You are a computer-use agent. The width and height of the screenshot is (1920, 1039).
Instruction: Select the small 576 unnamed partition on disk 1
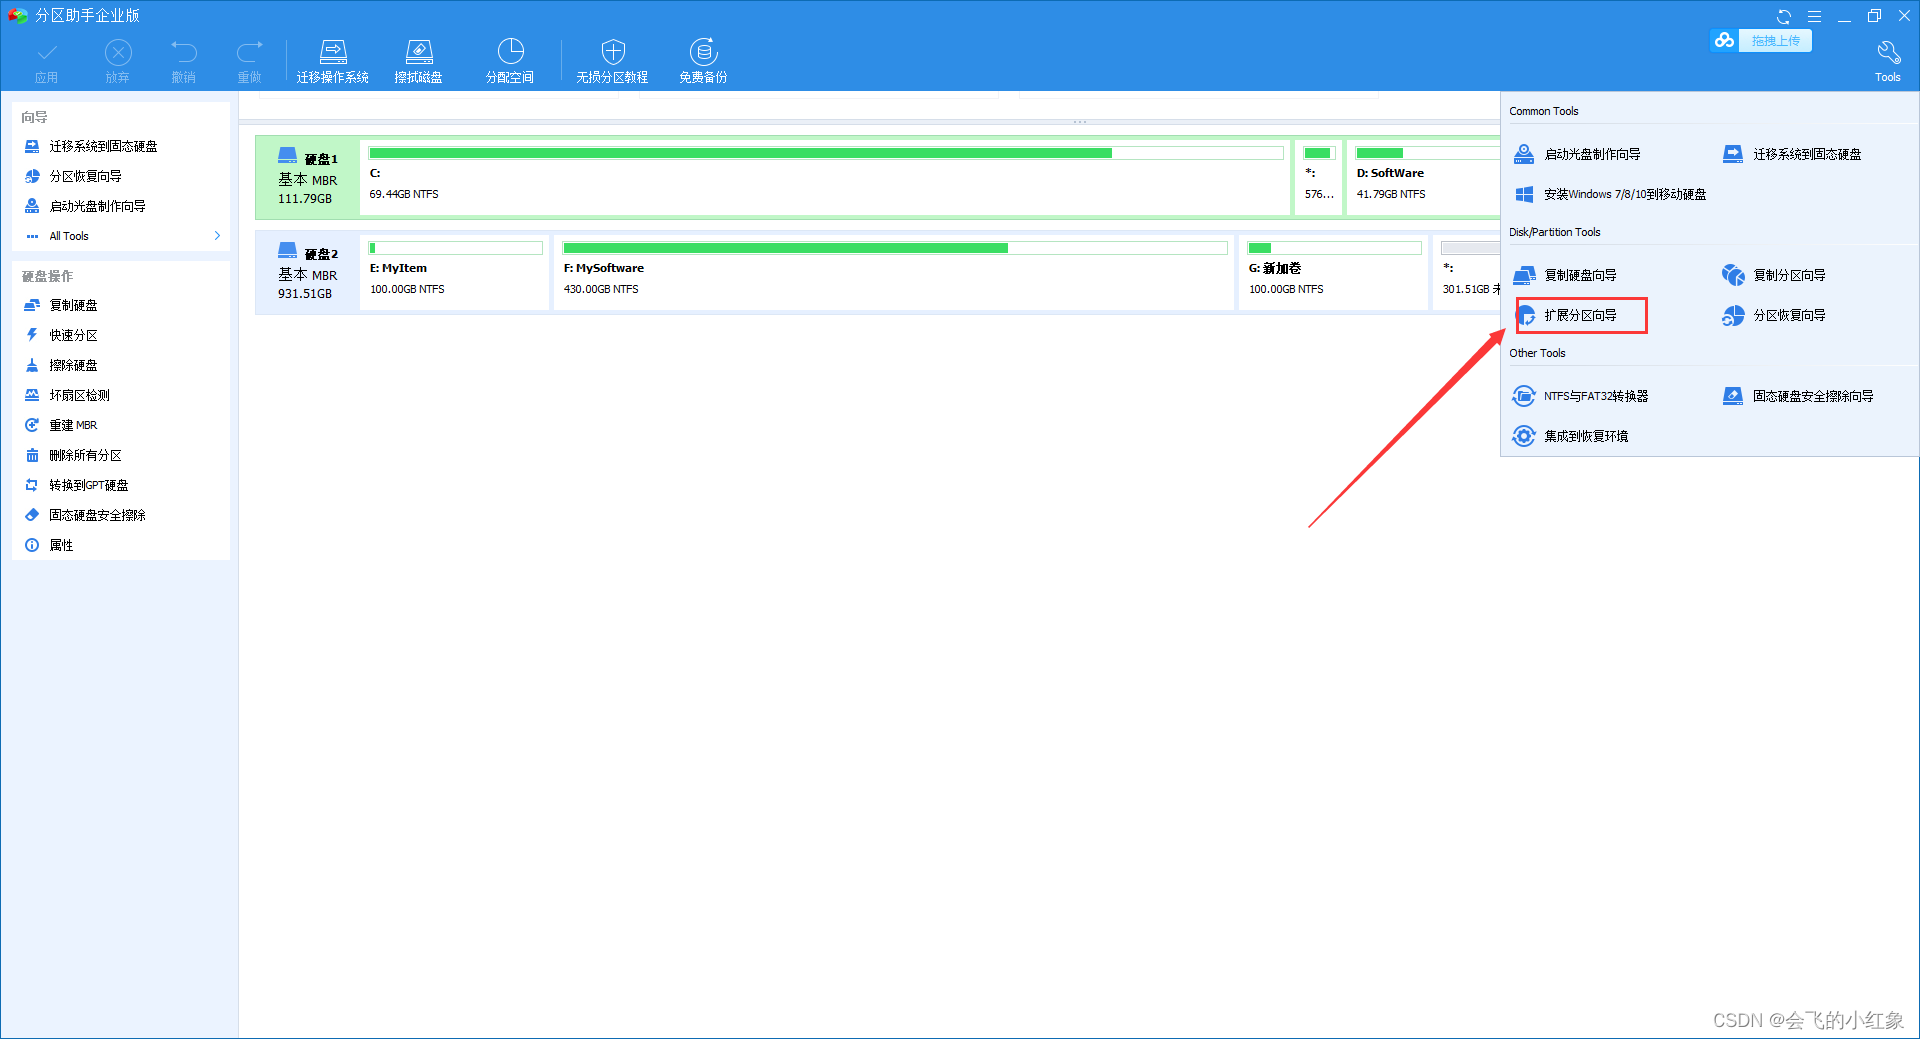tap(1318, 177)
